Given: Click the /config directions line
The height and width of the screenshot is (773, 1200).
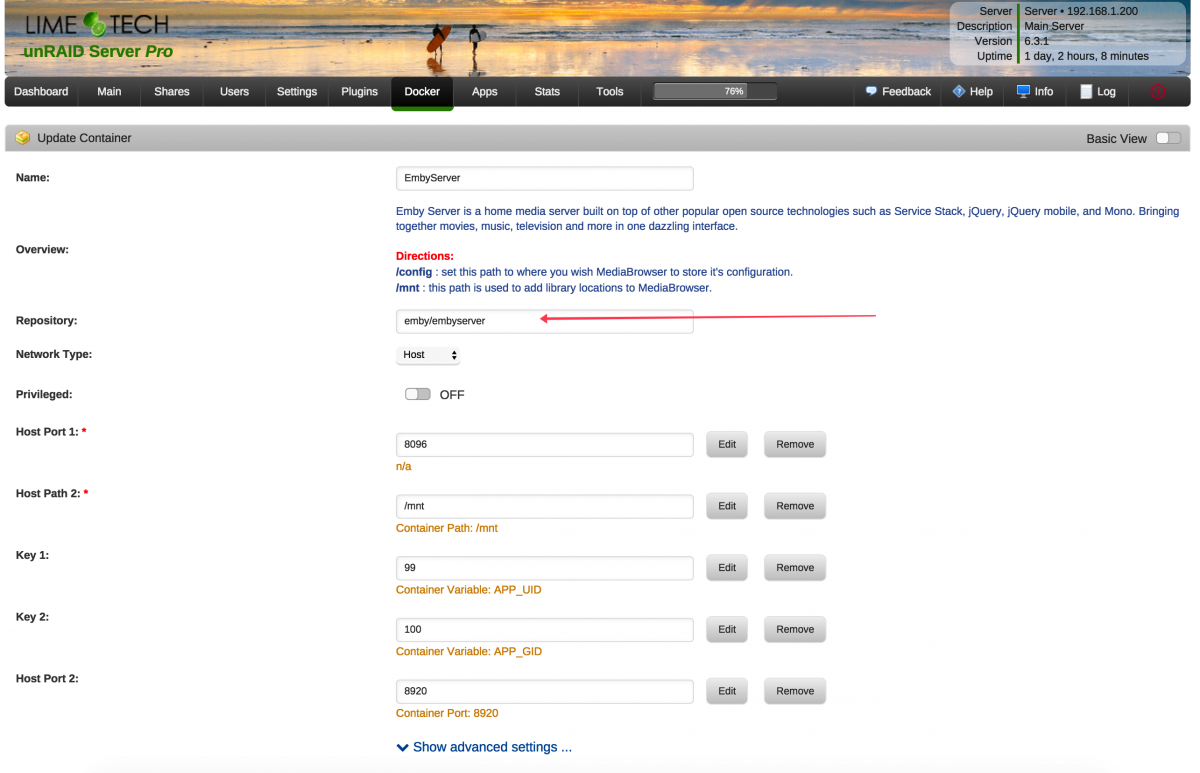Looking at the screenshot, I should coord(594,272).
